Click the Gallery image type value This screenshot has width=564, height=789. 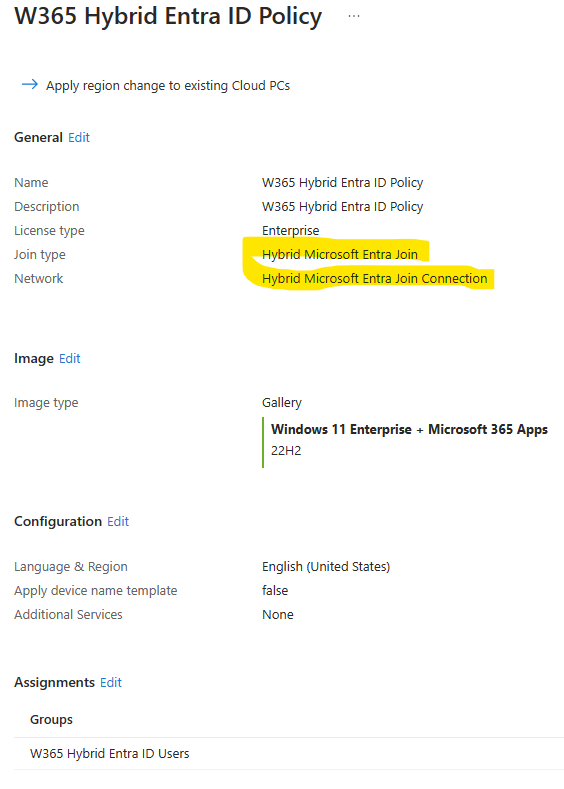pyautogui.click(x=282, y=403)
